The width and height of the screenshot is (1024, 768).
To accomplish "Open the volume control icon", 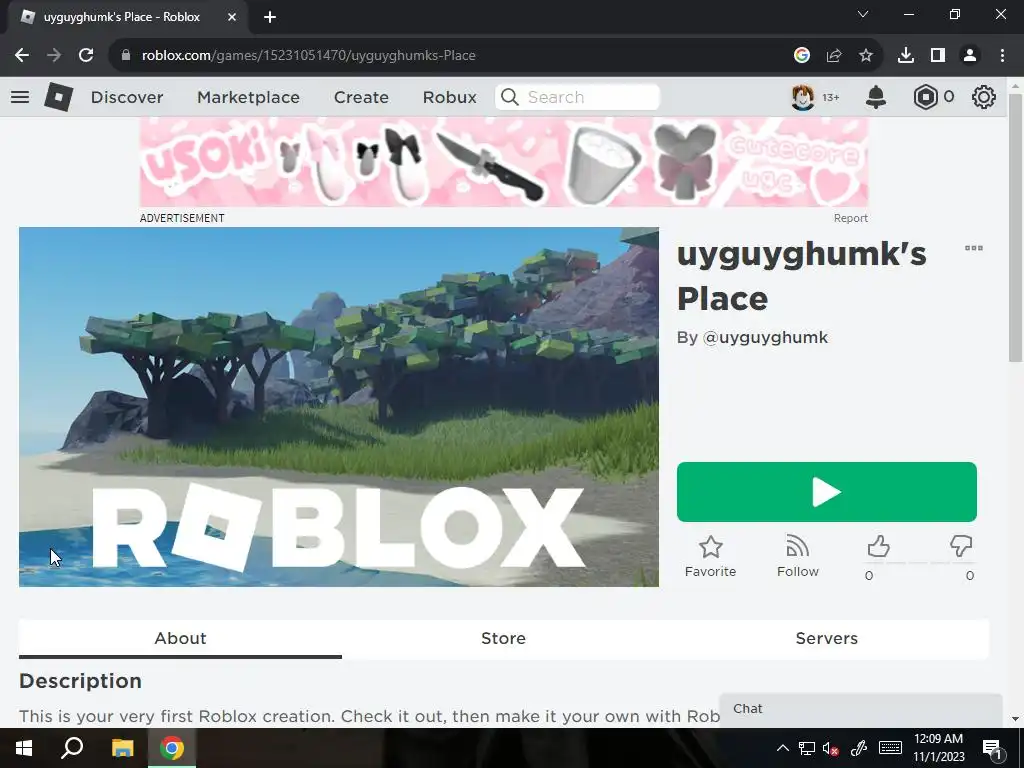I will click(x=831, y=748).
